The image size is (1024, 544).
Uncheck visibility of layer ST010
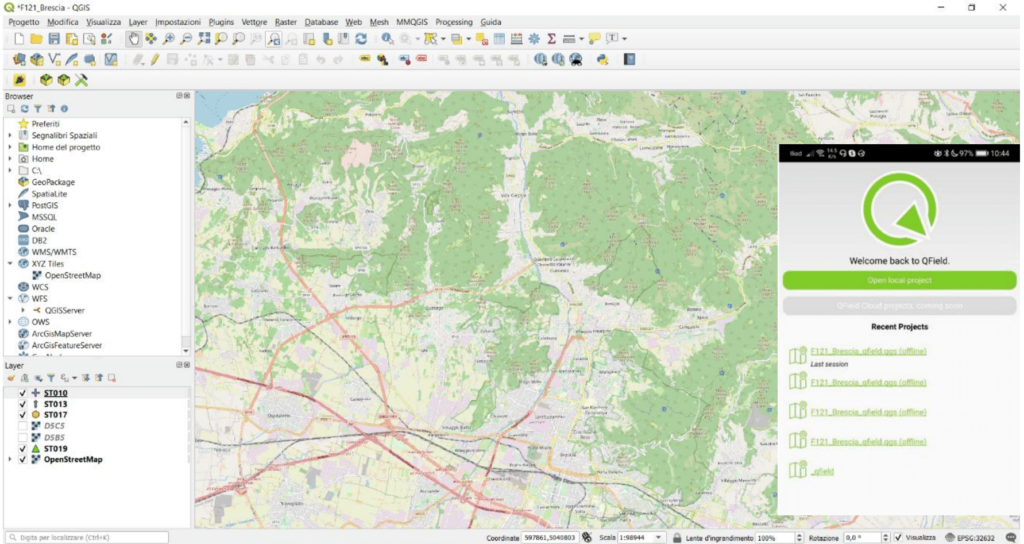(23, 393)
